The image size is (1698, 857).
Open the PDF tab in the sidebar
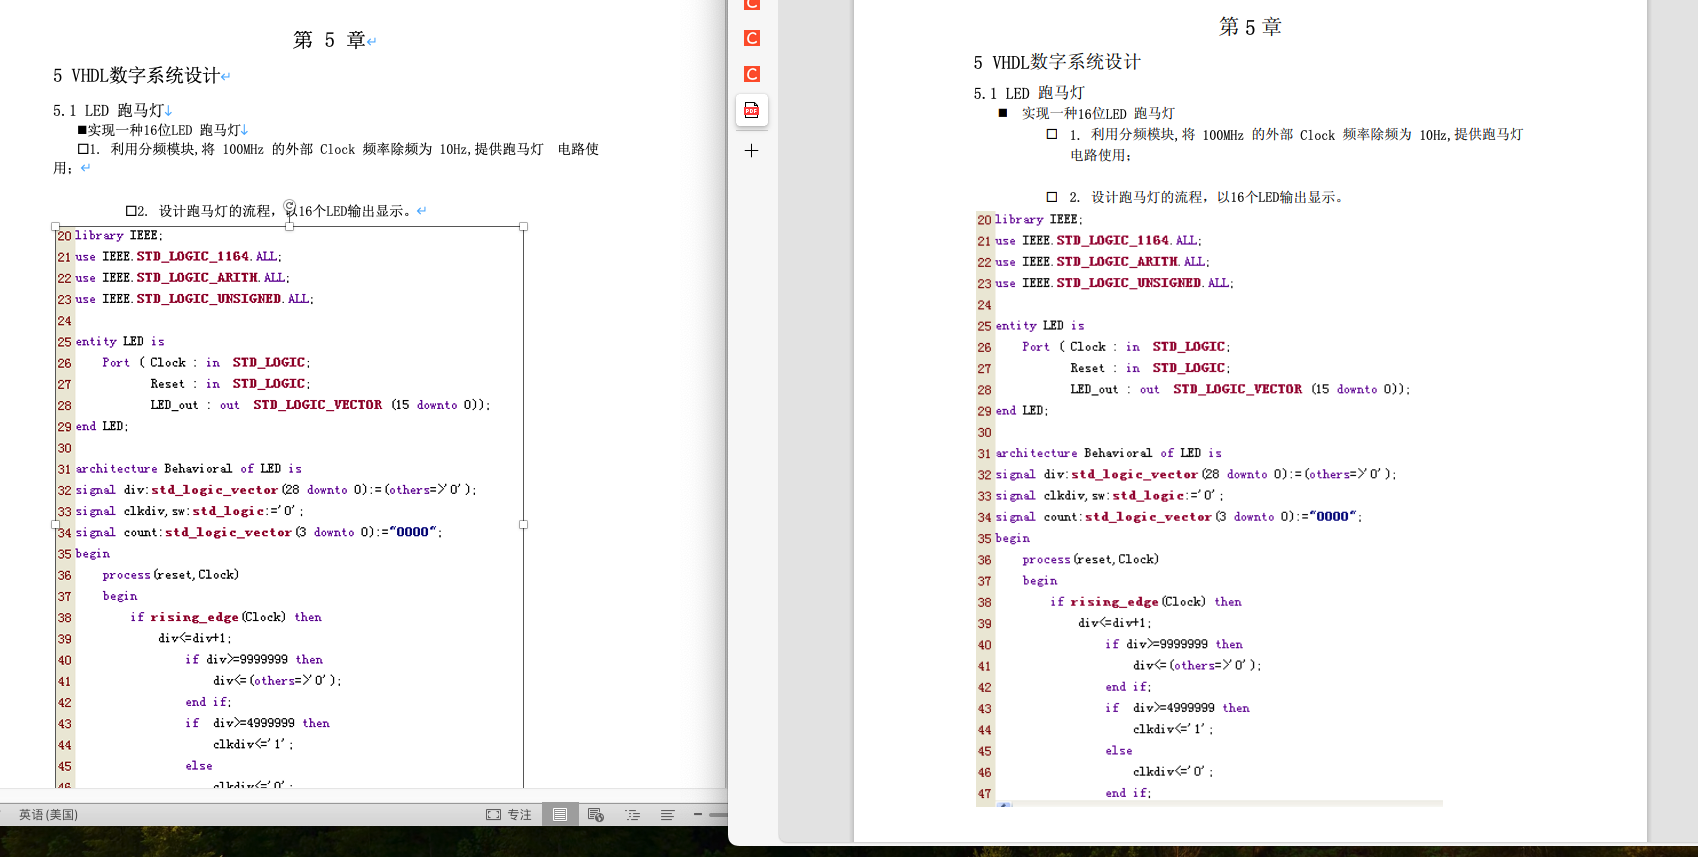click(752, 110)
